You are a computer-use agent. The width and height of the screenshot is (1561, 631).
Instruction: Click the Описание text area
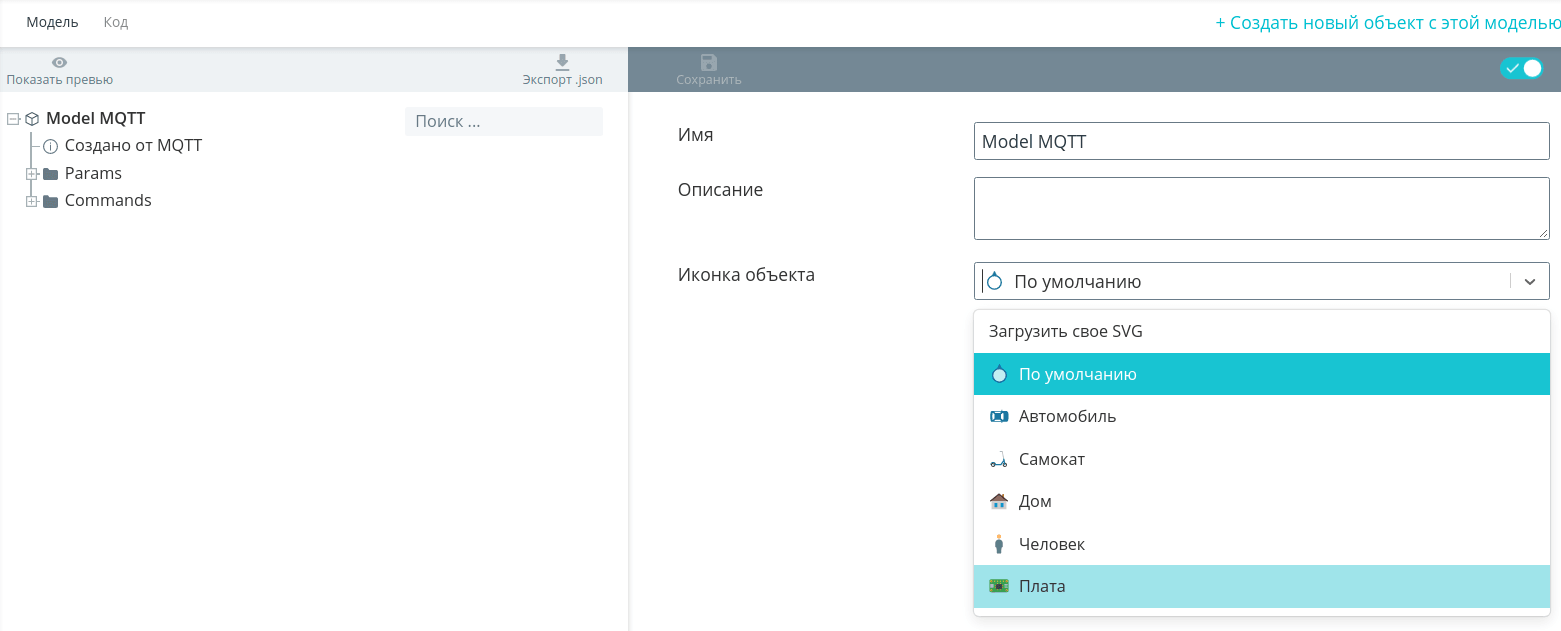click(x=1262, y=208)
